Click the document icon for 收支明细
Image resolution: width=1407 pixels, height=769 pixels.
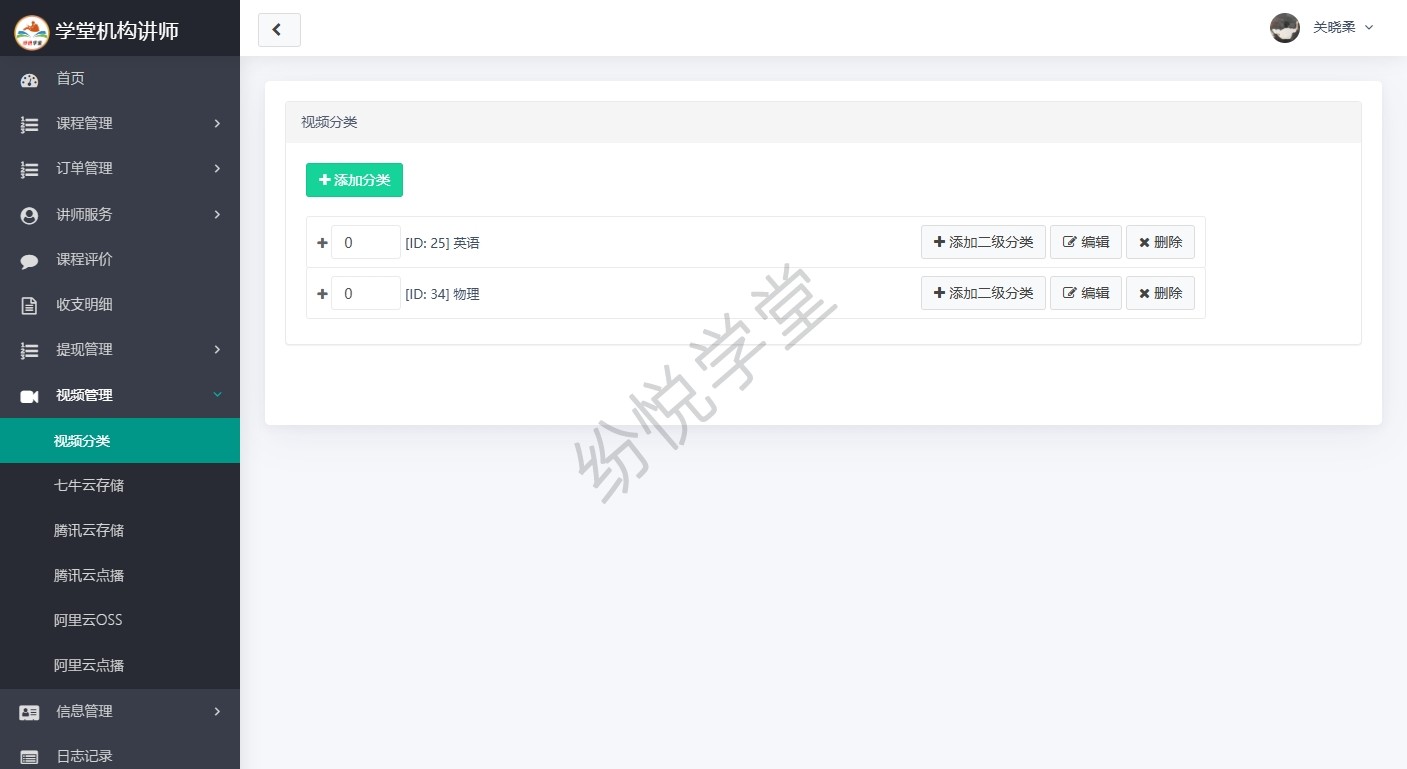(x=29, y=305)
